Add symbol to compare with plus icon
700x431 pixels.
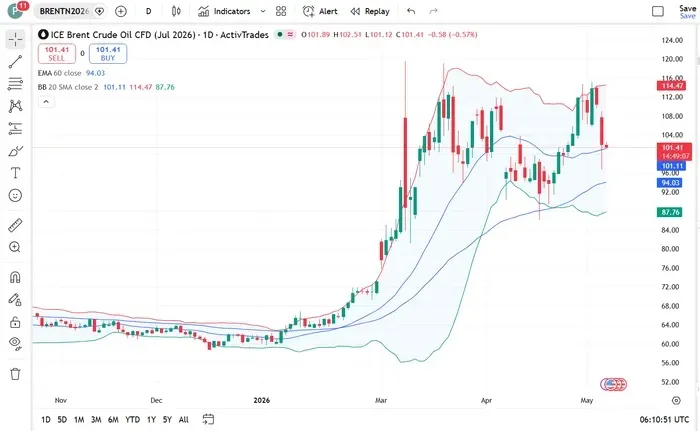pyautogui.click(x=121, y=11)
